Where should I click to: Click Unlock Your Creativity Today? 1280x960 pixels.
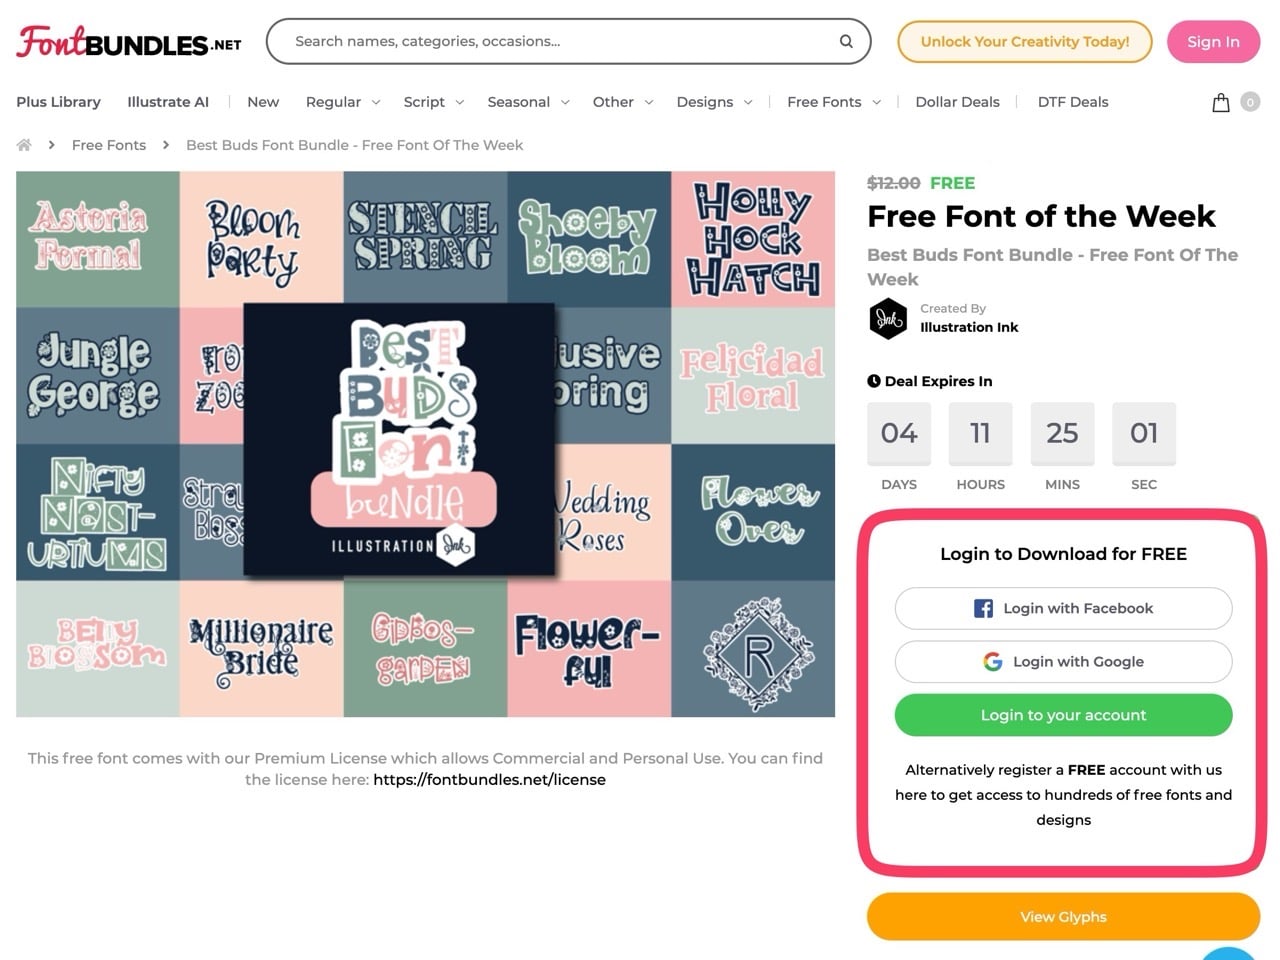(x=1024, y=42)
